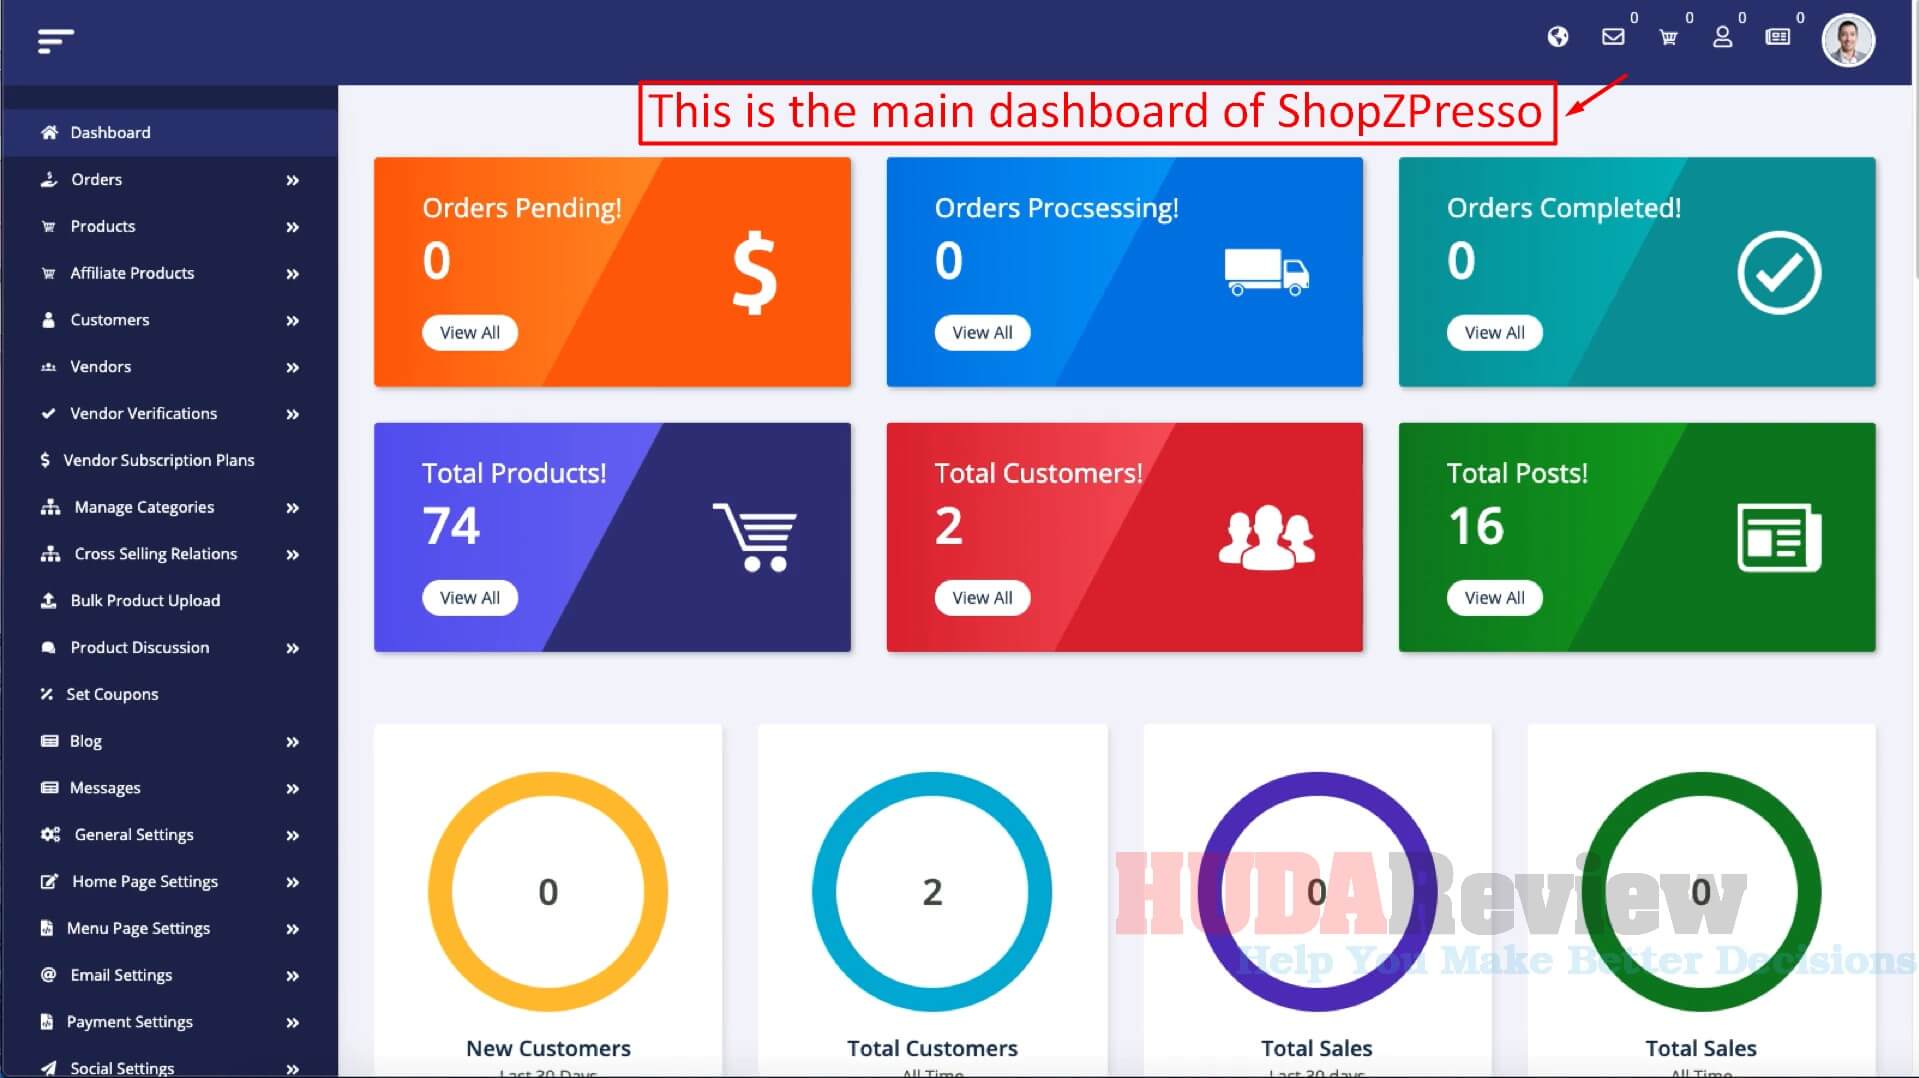This screenshot has height=1078, width=1919.
Task: Expand the Products submenu chevron
Action: tap(292, 227)
